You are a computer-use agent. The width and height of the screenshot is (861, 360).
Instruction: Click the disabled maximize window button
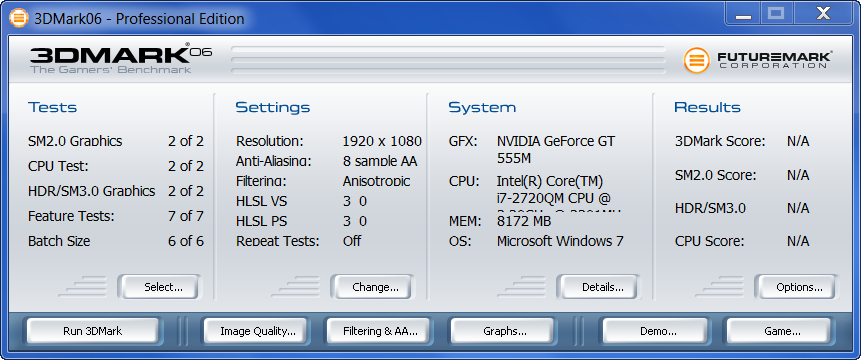[776, 14]
